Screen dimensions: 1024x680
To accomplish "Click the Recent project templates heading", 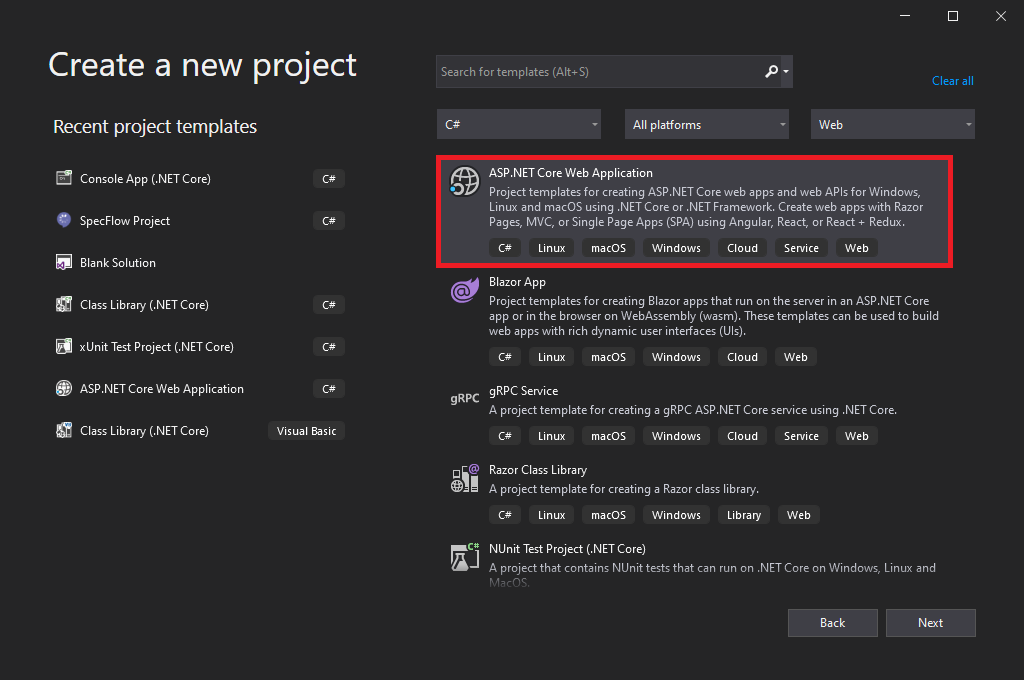I will coord(155,126).
